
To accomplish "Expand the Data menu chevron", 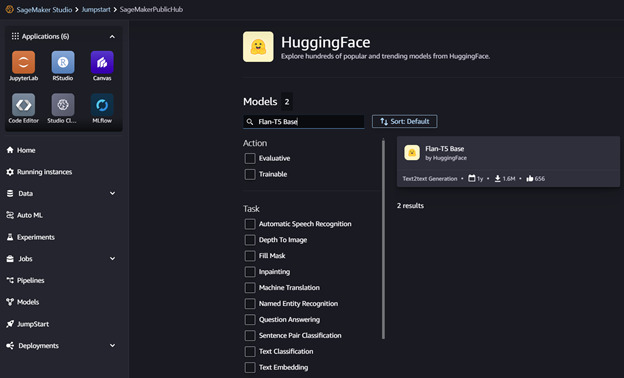I will 113,193.
